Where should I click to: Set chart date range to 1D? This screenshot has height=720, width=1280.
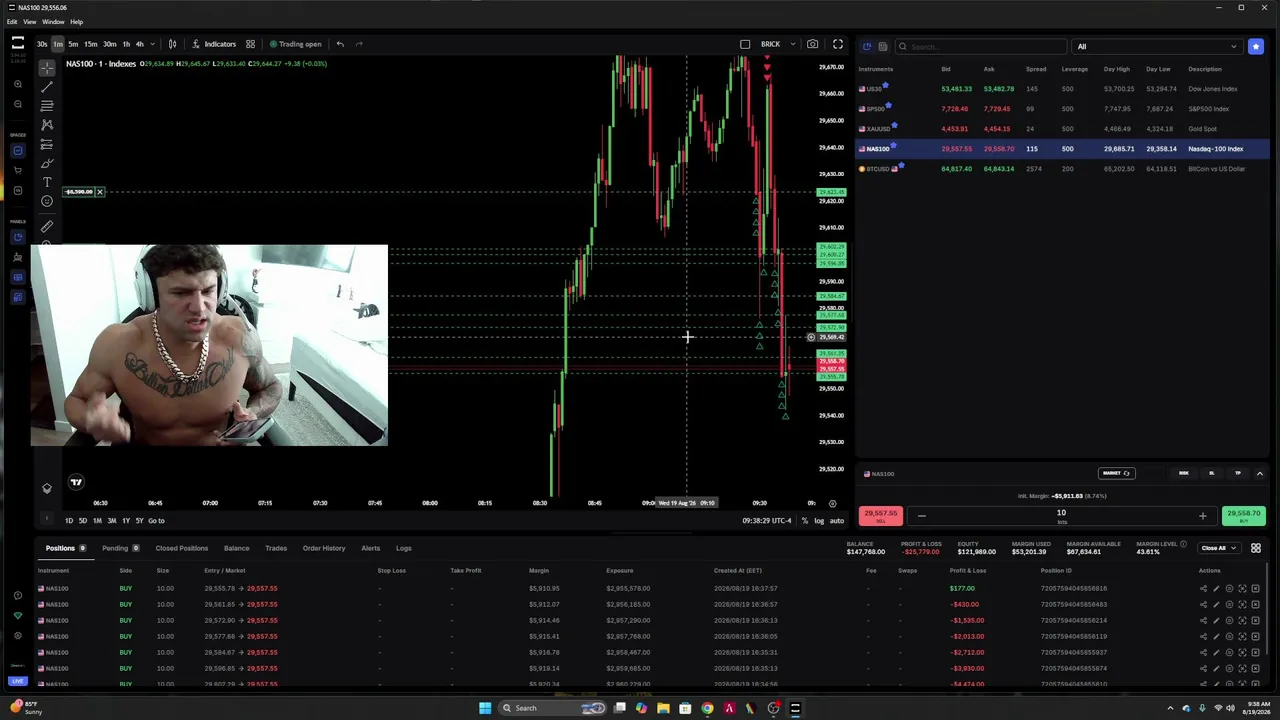click(x=69, y=520)
